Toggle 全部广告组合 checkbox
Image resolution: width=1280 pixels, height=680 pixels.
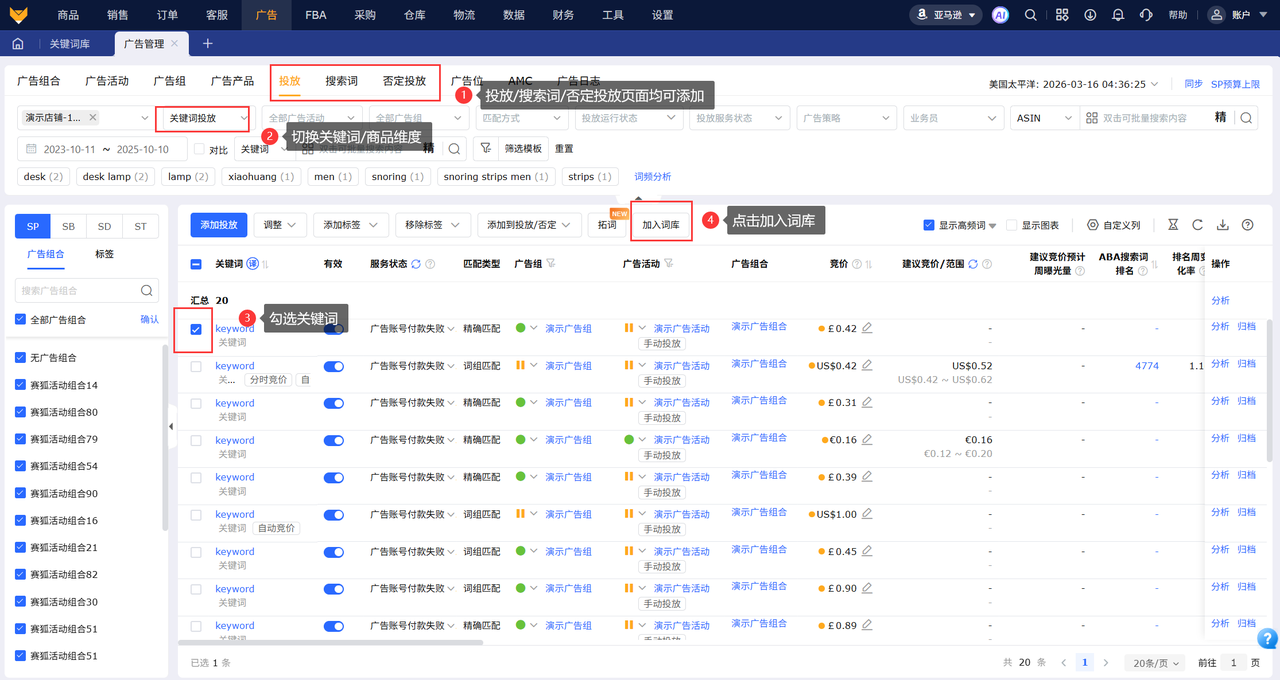coord(21,320)
